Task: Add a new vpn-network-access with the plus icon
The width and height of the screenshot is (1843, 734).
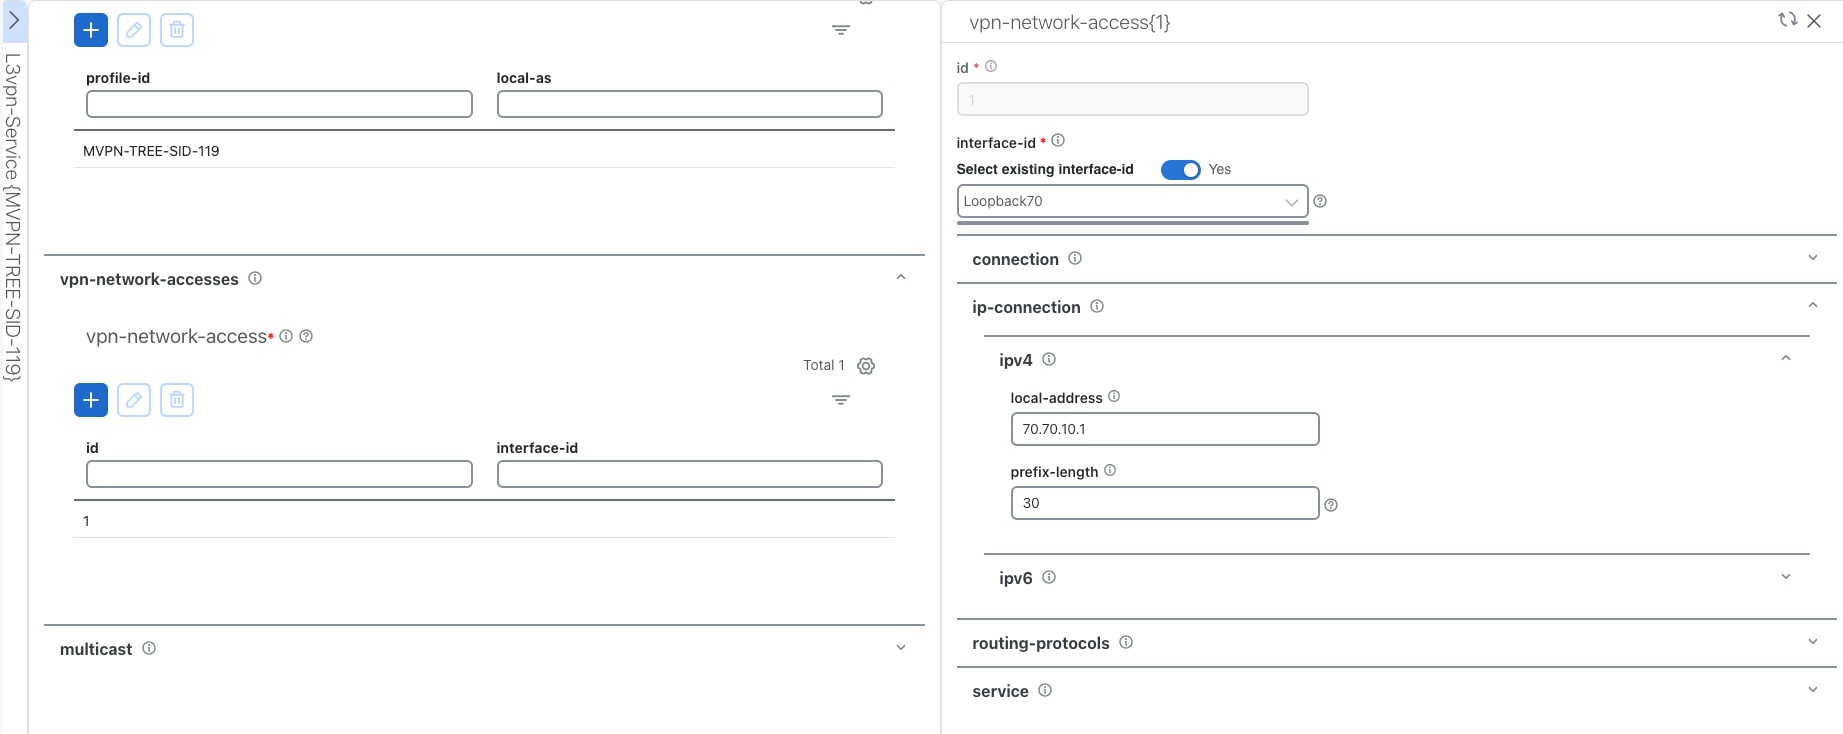Action: click(90, 399)
